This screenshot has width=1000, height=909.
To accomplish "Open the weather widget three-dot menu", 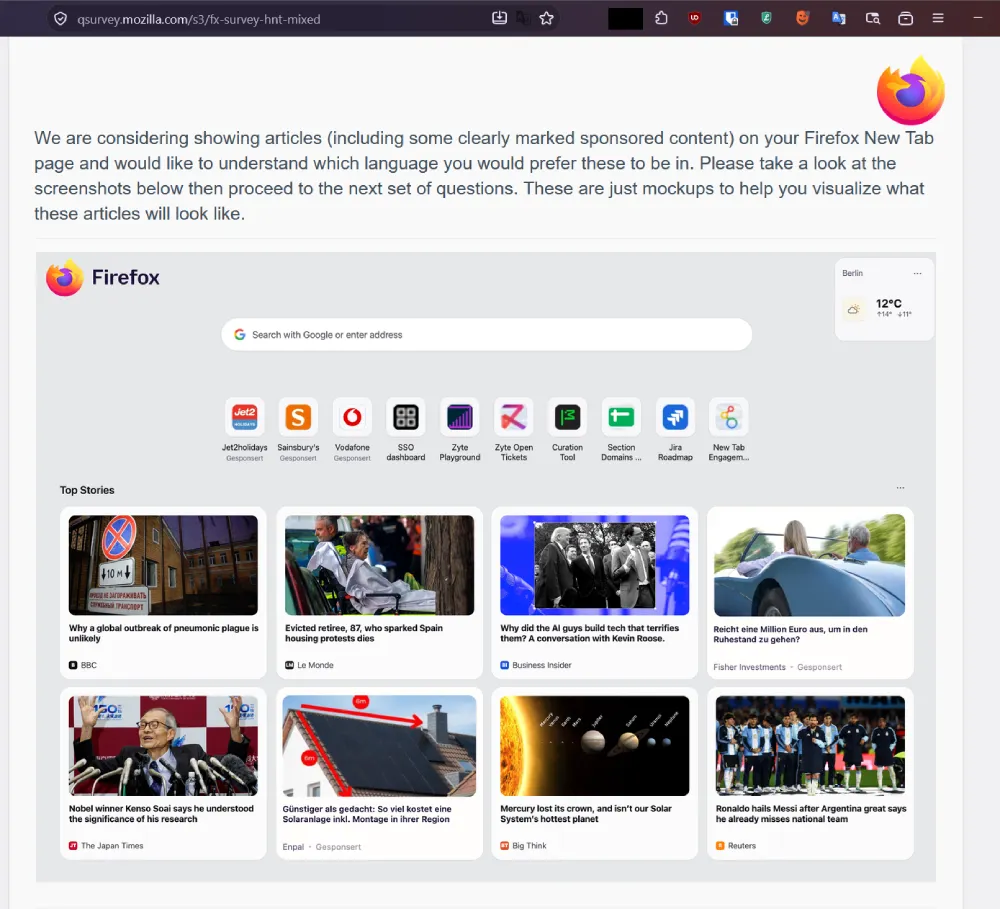I will point(917,273).
